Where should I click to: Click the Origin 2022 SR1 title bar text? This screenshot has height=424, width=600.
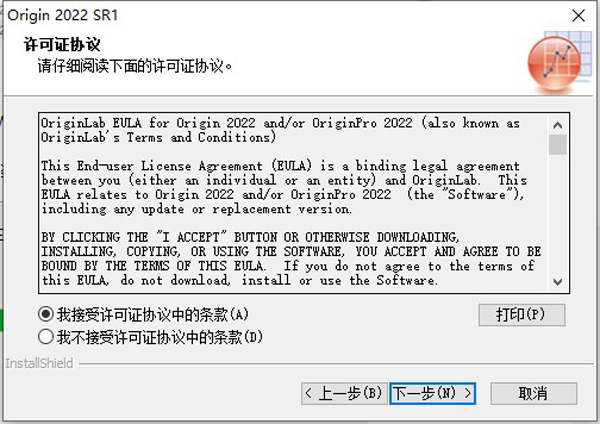click(63, 15)
